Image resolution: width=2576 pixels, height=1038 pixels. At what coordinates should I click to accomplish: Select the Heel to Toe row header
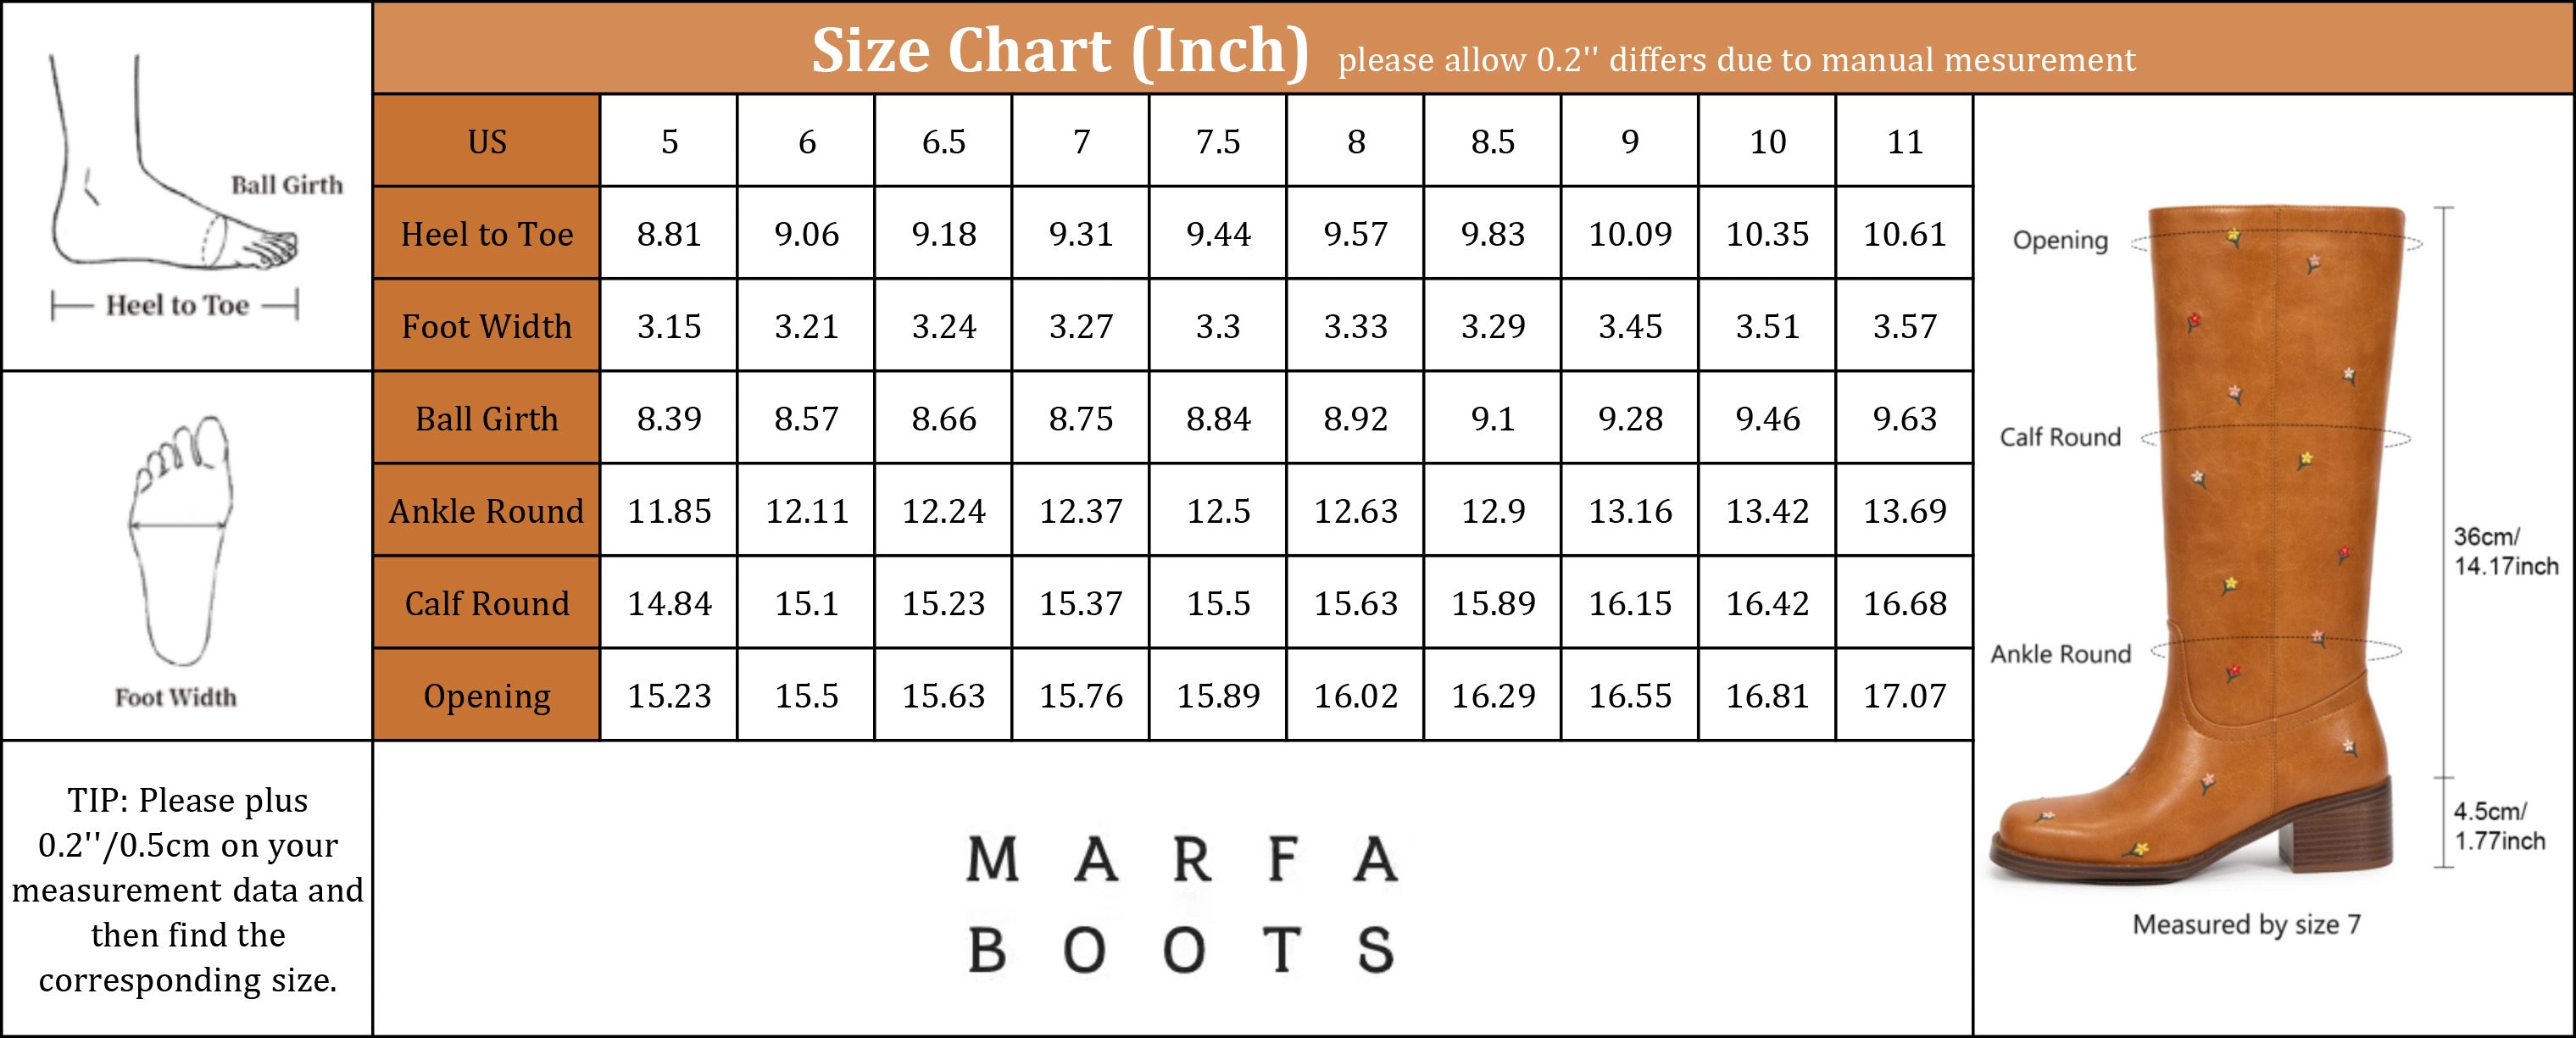click(487, 234)
